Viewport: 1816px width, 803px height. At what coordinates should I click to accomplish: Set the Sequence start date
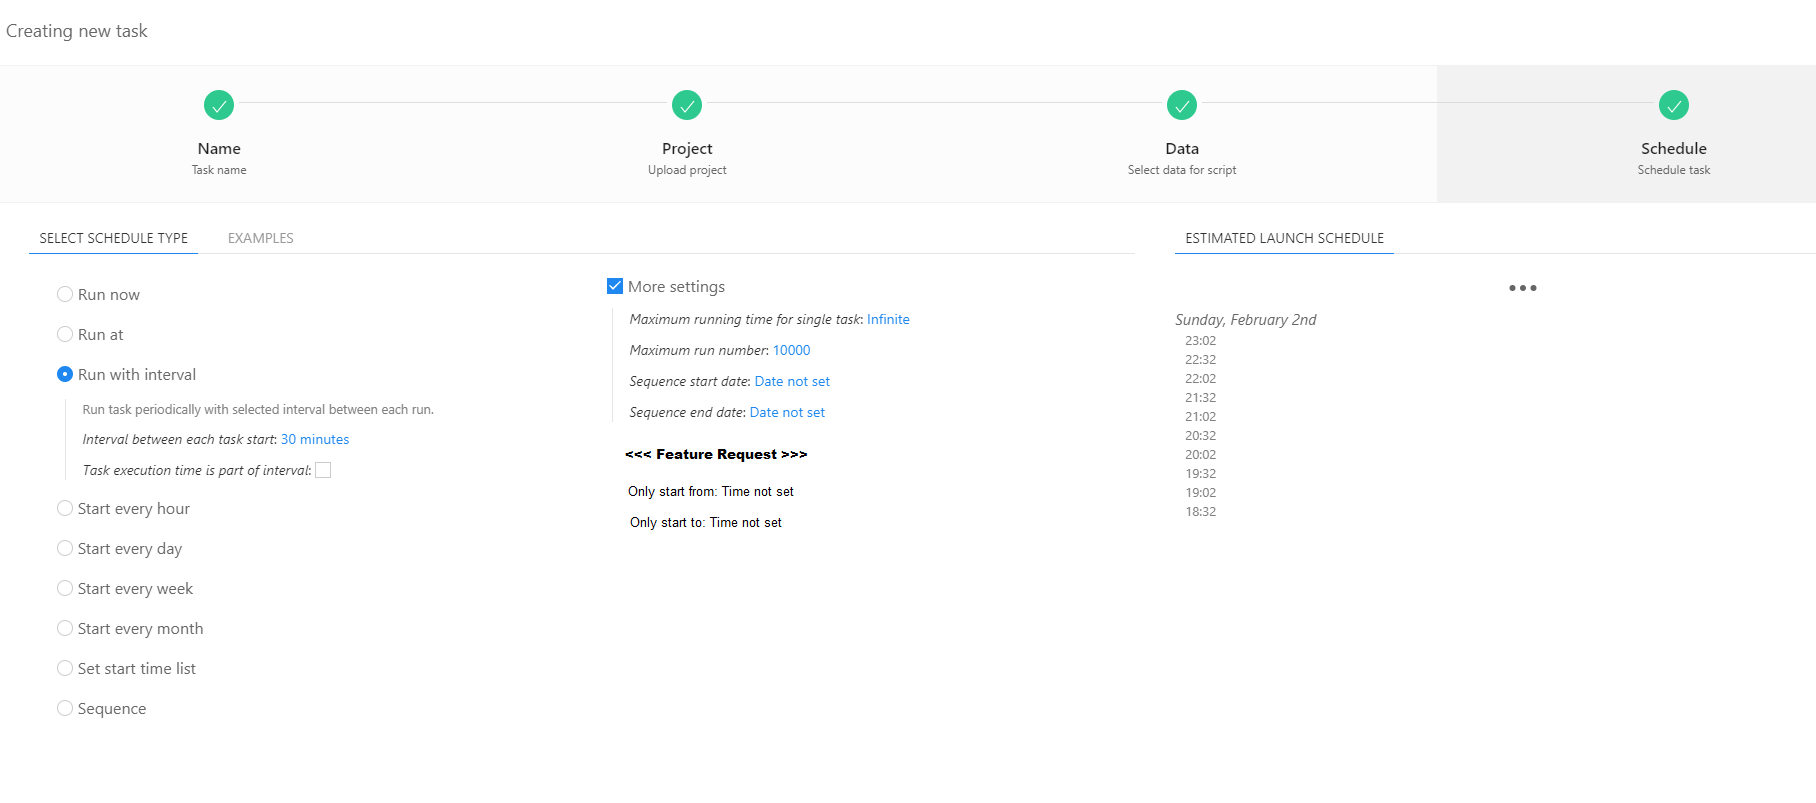click(x=792, y=382)
